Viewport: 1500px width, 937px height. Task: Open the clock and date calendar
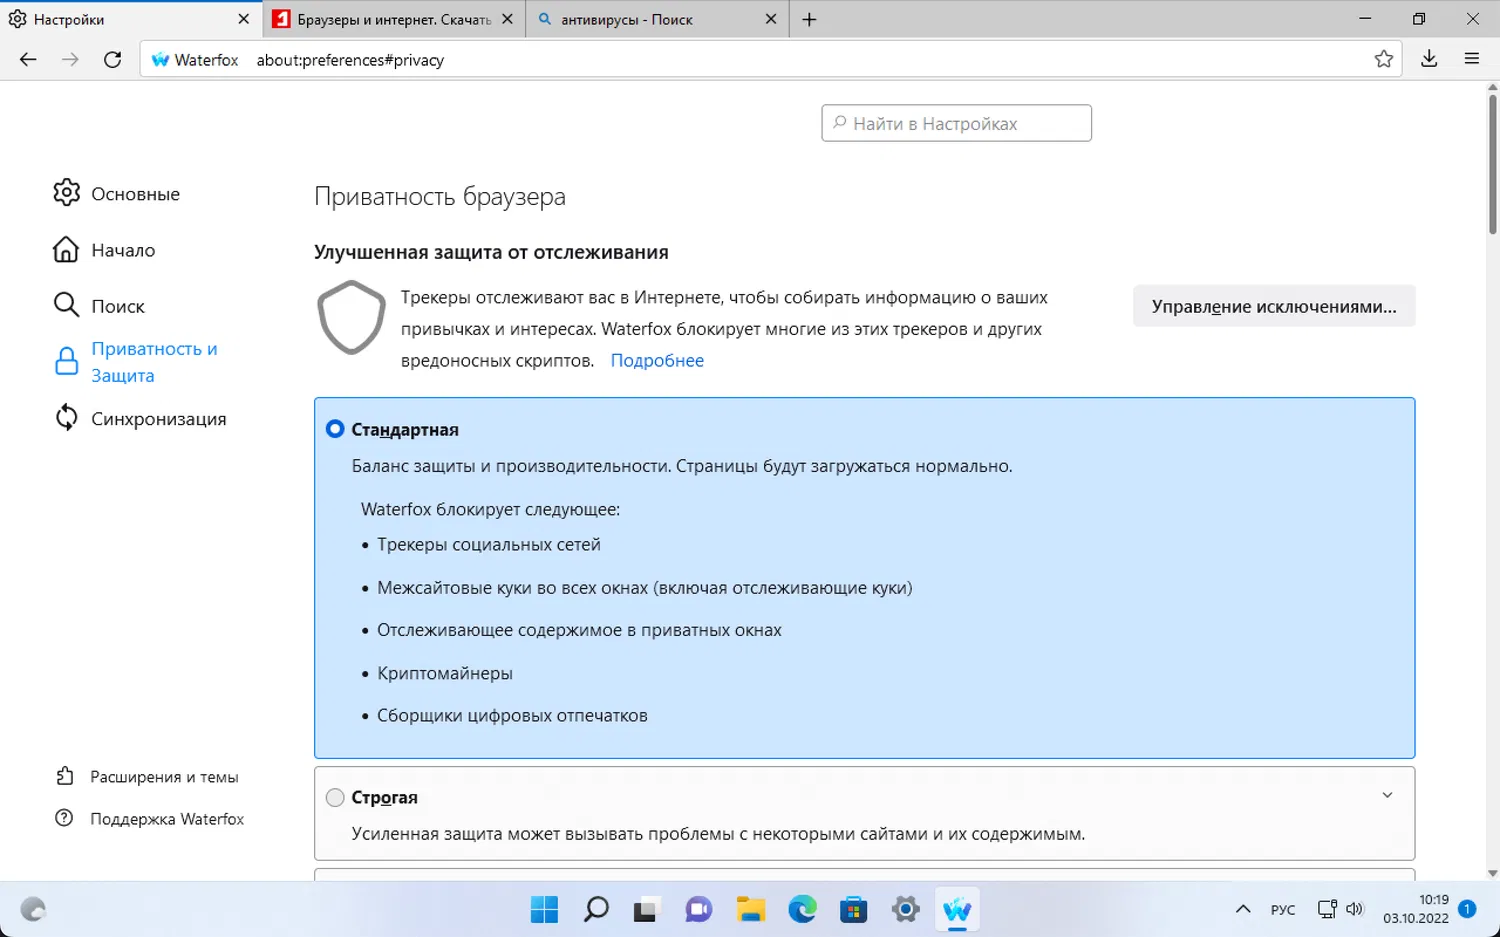[1416, 909]
